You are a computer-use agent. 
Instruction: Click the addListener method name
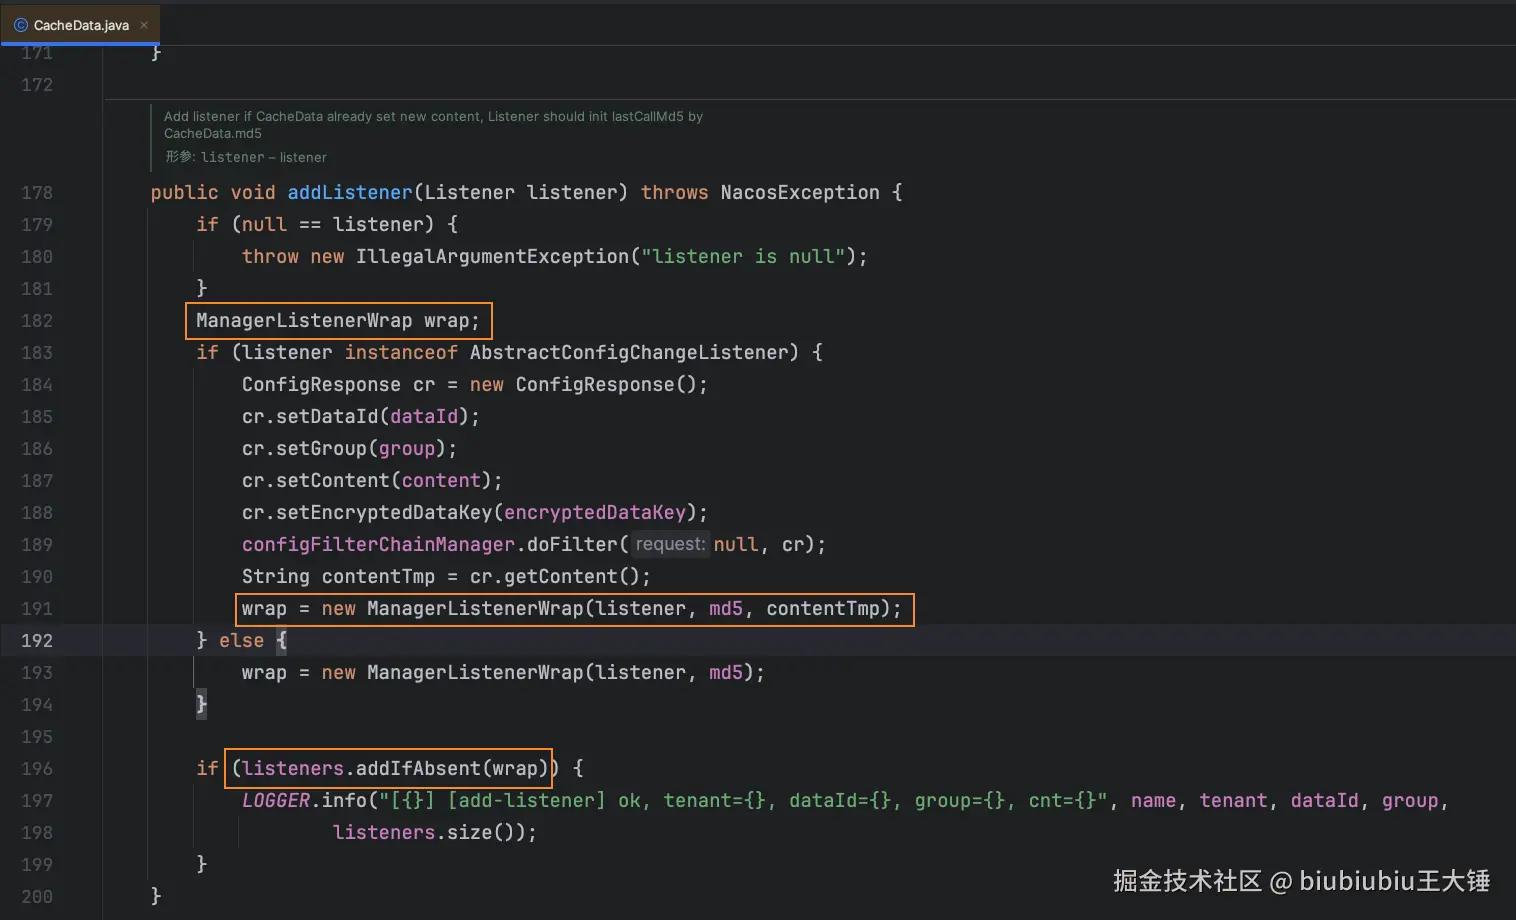coord(350,193)
